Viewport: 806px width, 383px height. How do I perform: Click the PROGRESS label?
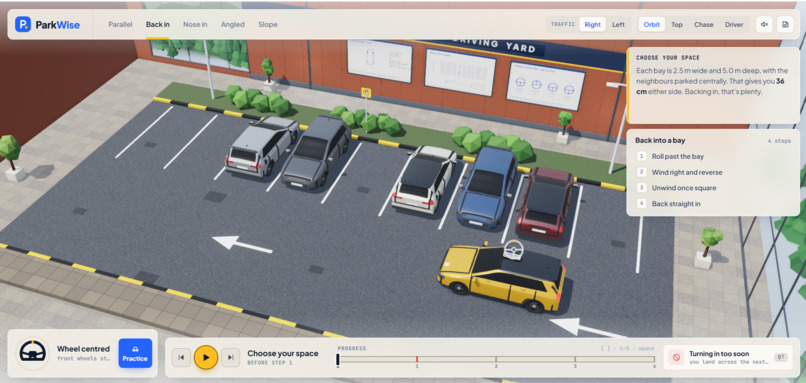click(x=352, y=348)
